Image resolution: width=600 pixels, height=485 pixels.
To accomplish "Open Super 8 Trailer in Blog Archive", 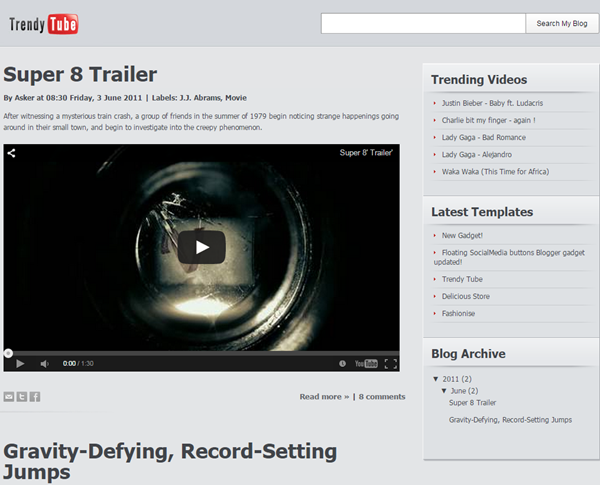I will 473,403.
